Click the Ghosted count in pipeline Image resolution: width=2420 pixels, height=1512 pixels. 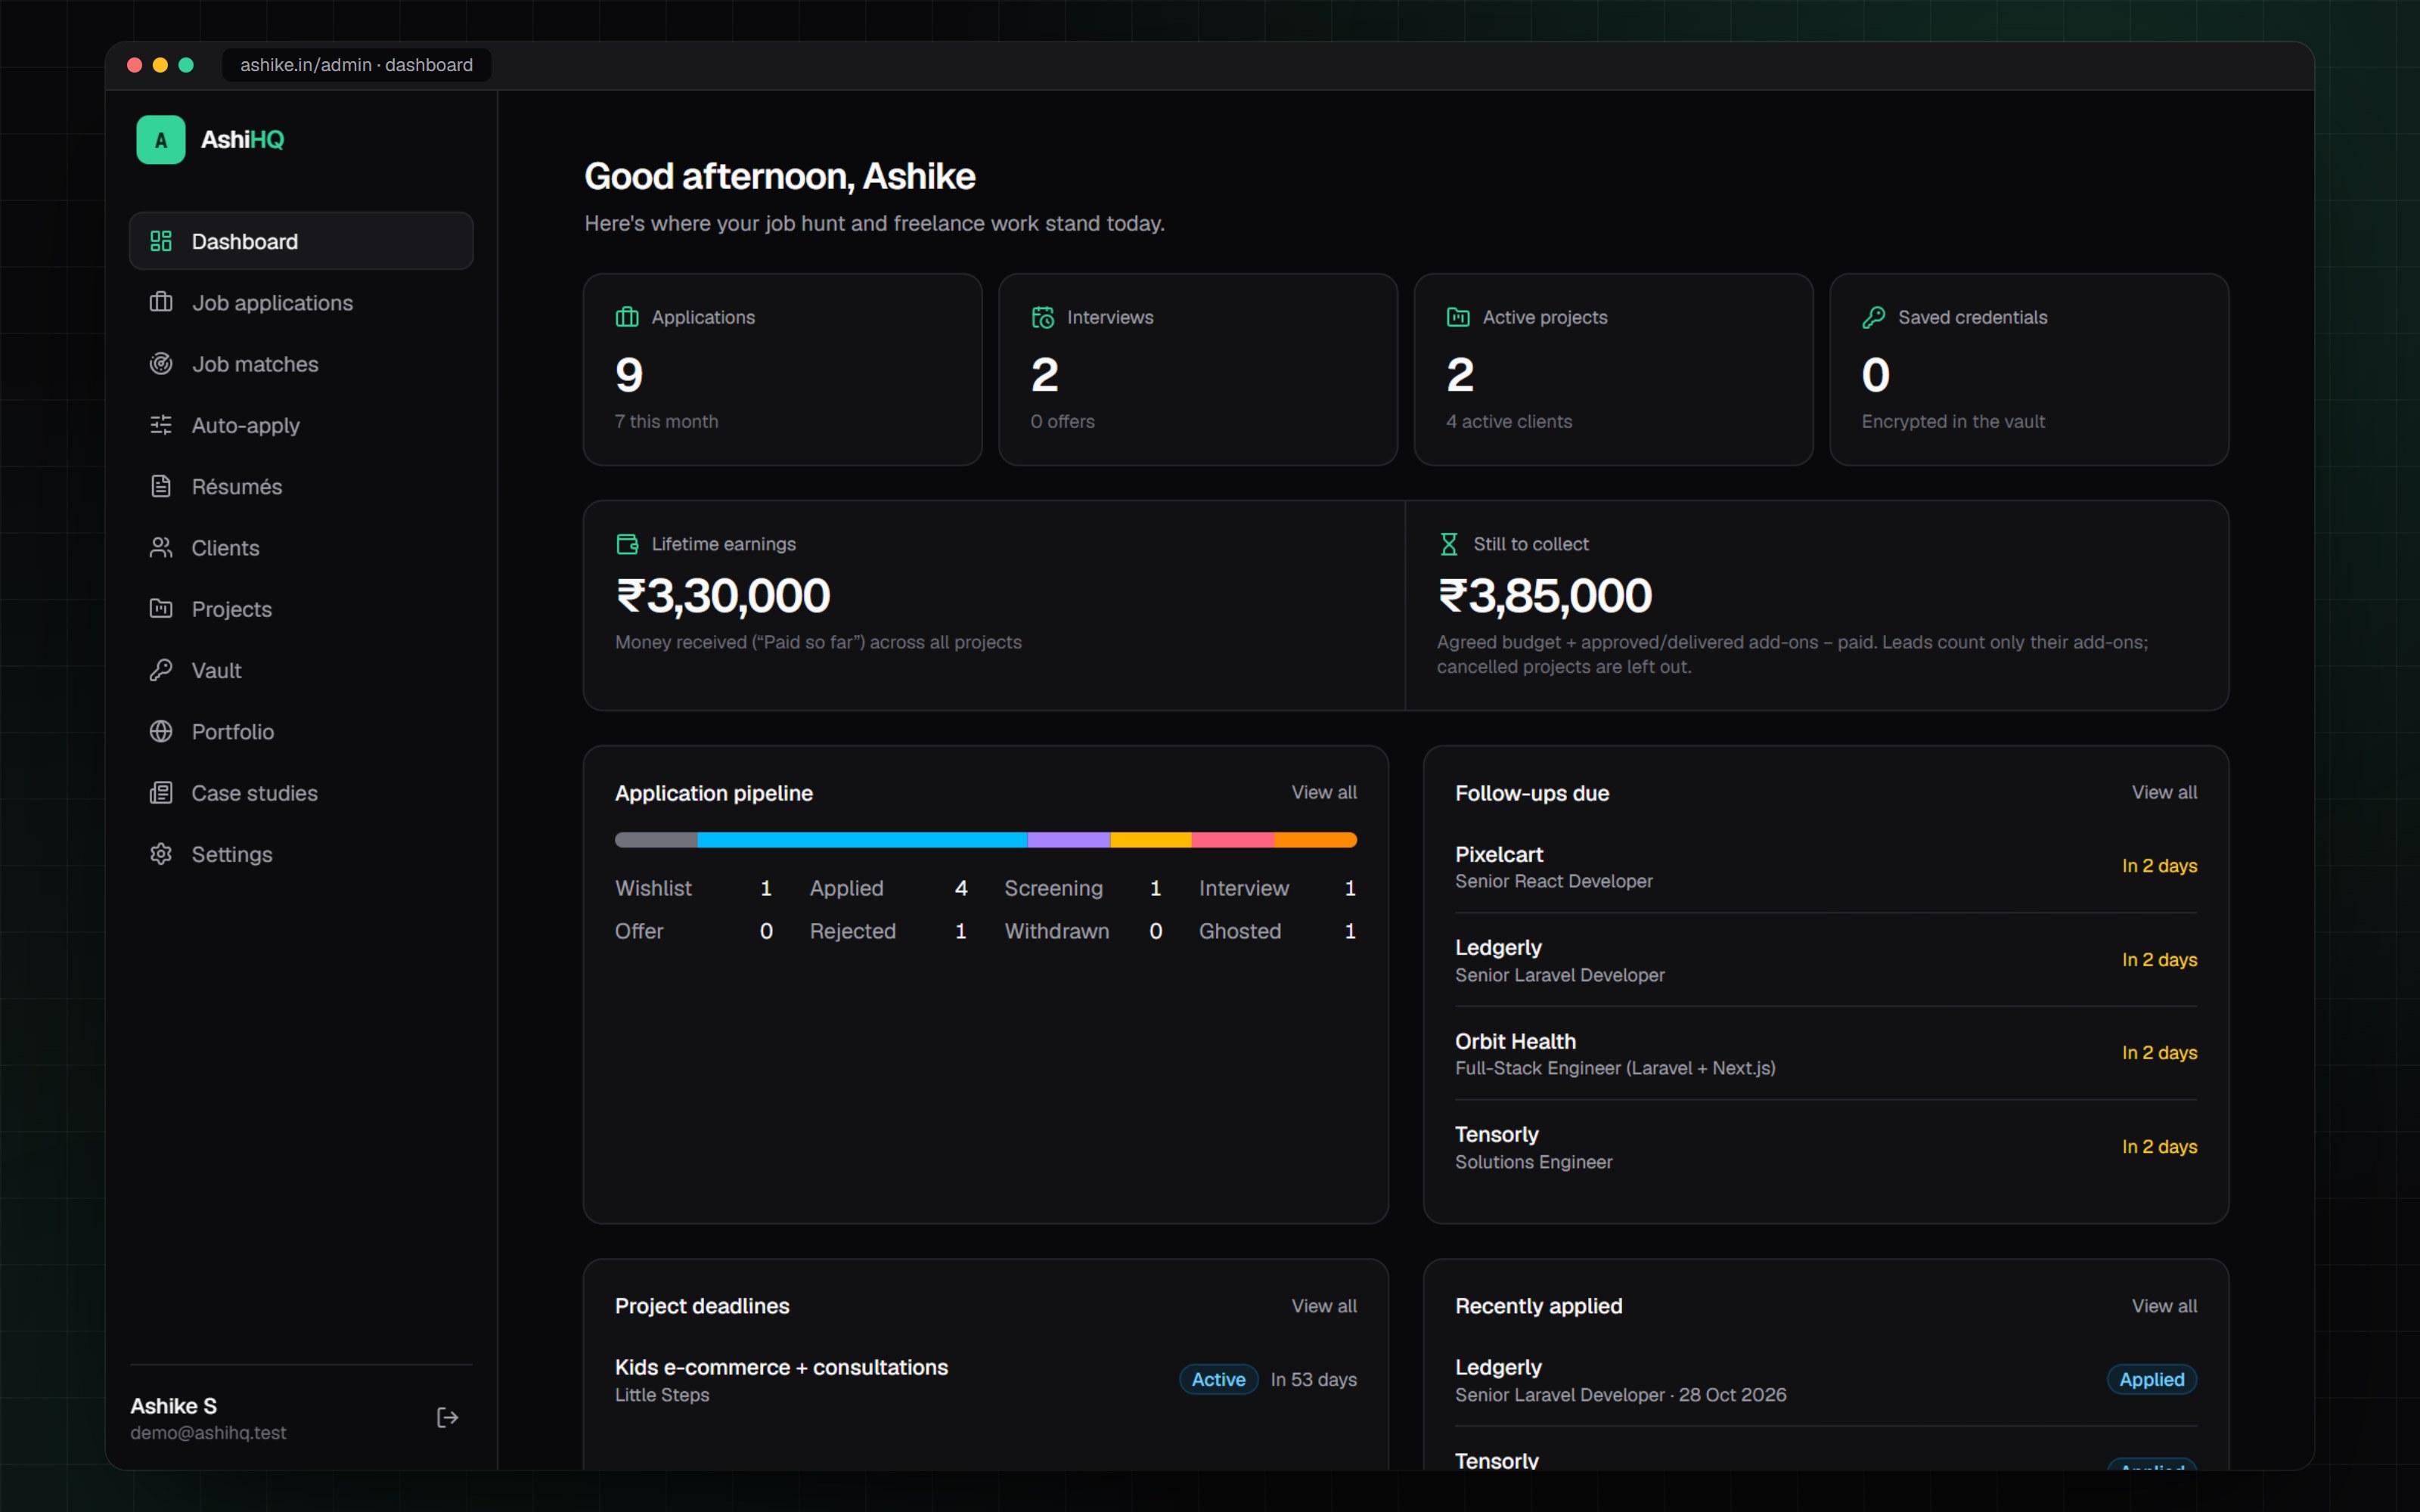click(1350, 931)
